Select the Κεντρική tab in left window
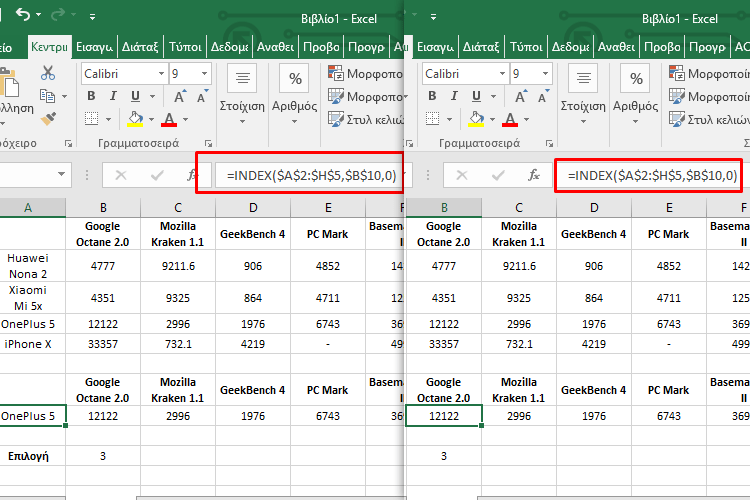750x500 pixels. [49, 47]
